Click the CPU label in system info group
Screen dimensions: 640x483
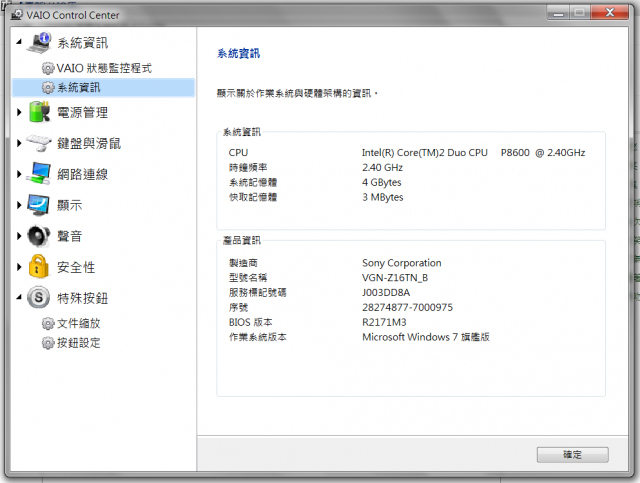238,153
